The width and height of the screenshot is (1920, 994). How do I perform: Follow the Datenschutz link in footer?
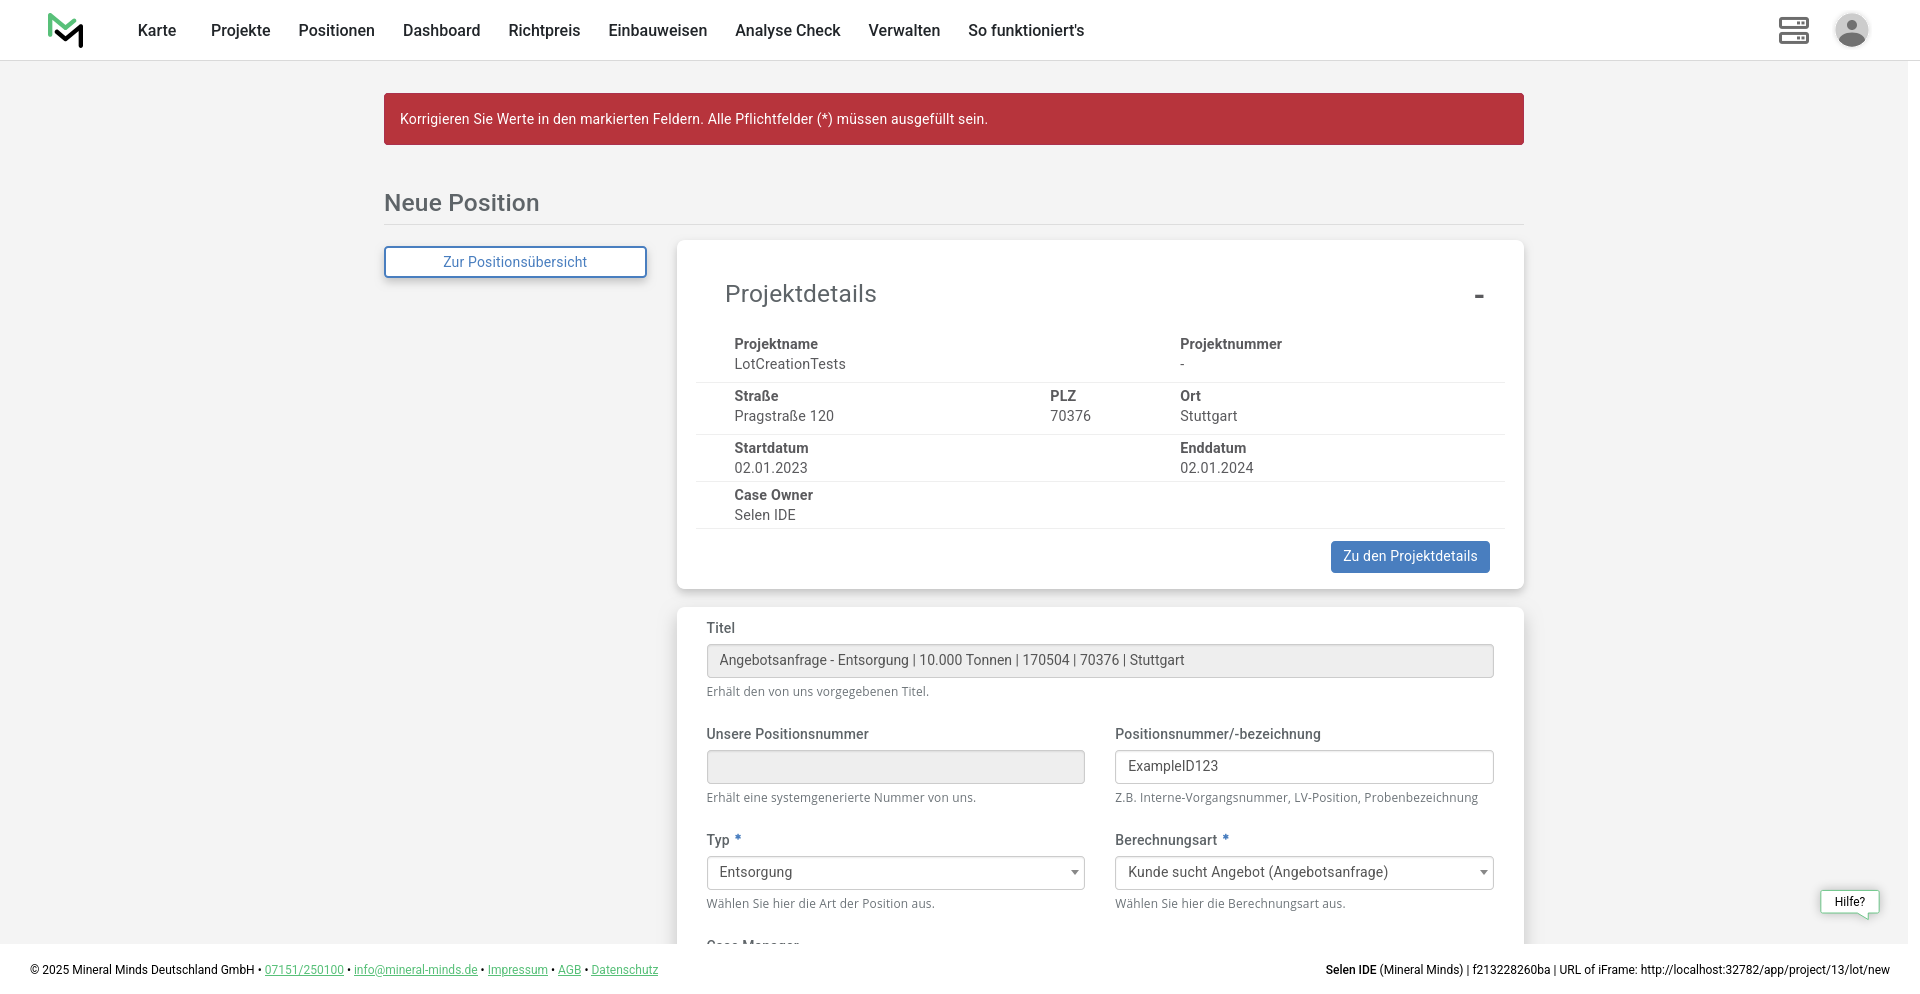[624, 970]
